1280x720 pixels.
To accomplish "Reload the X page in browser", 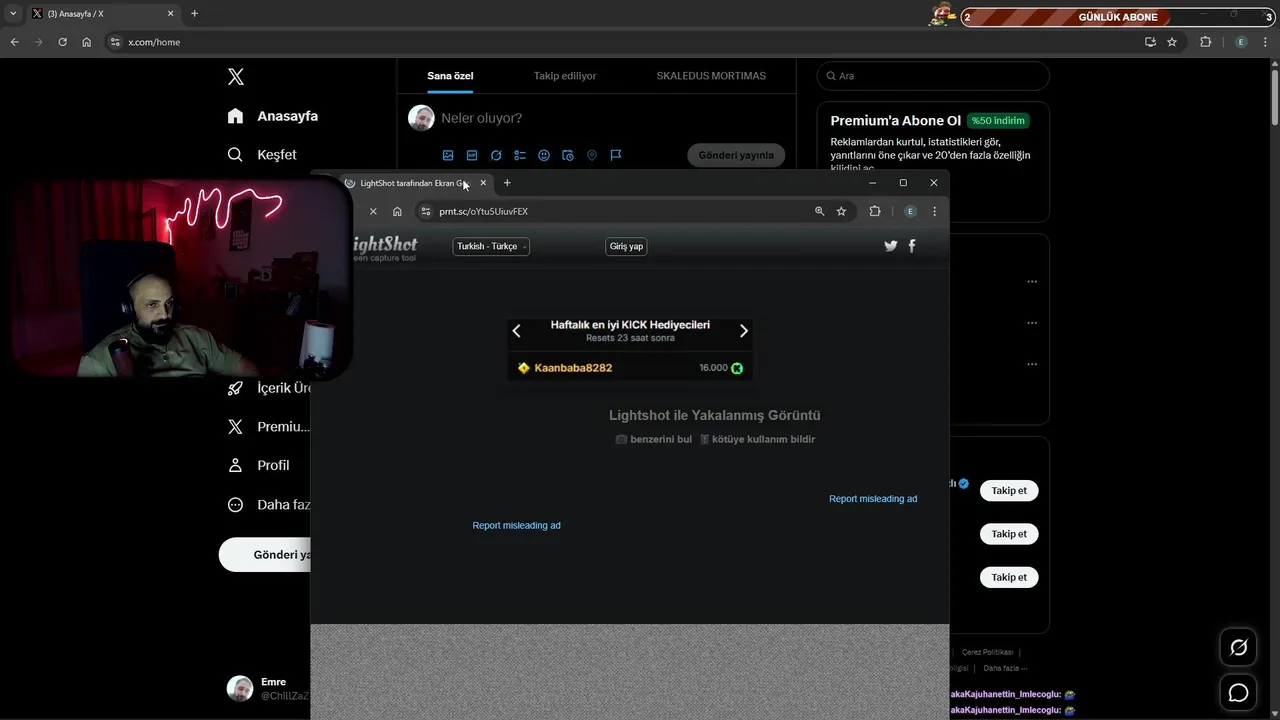I will (x=62, y=42).
